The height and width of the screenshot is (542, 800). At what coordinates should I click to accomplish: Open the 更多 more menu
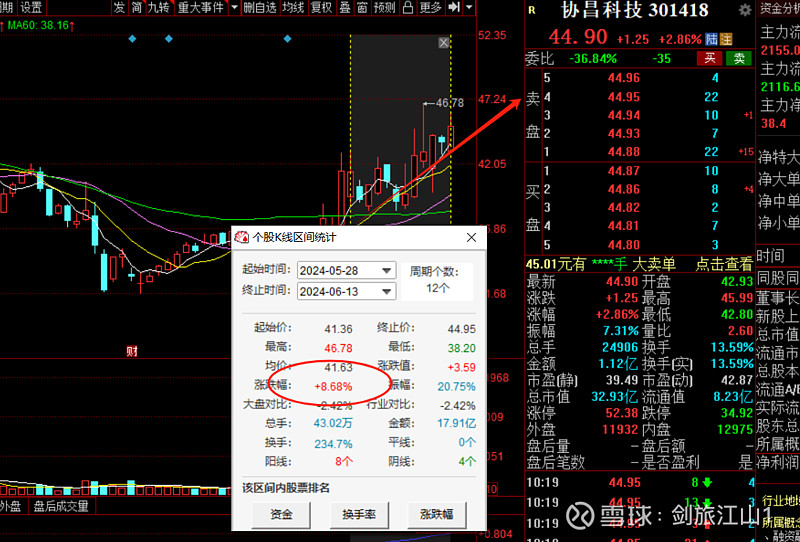430,7
